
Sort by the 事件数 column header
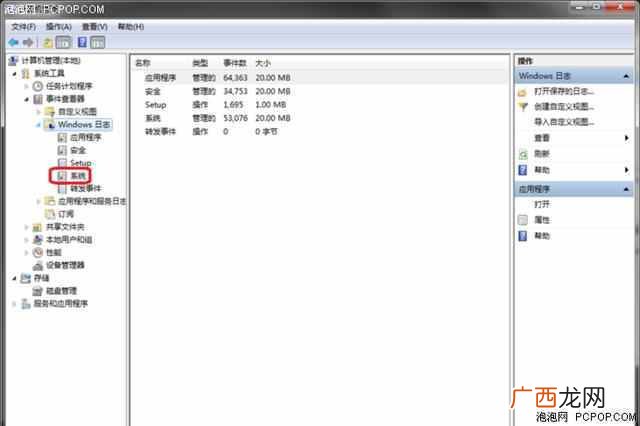(x=235, y=63)
